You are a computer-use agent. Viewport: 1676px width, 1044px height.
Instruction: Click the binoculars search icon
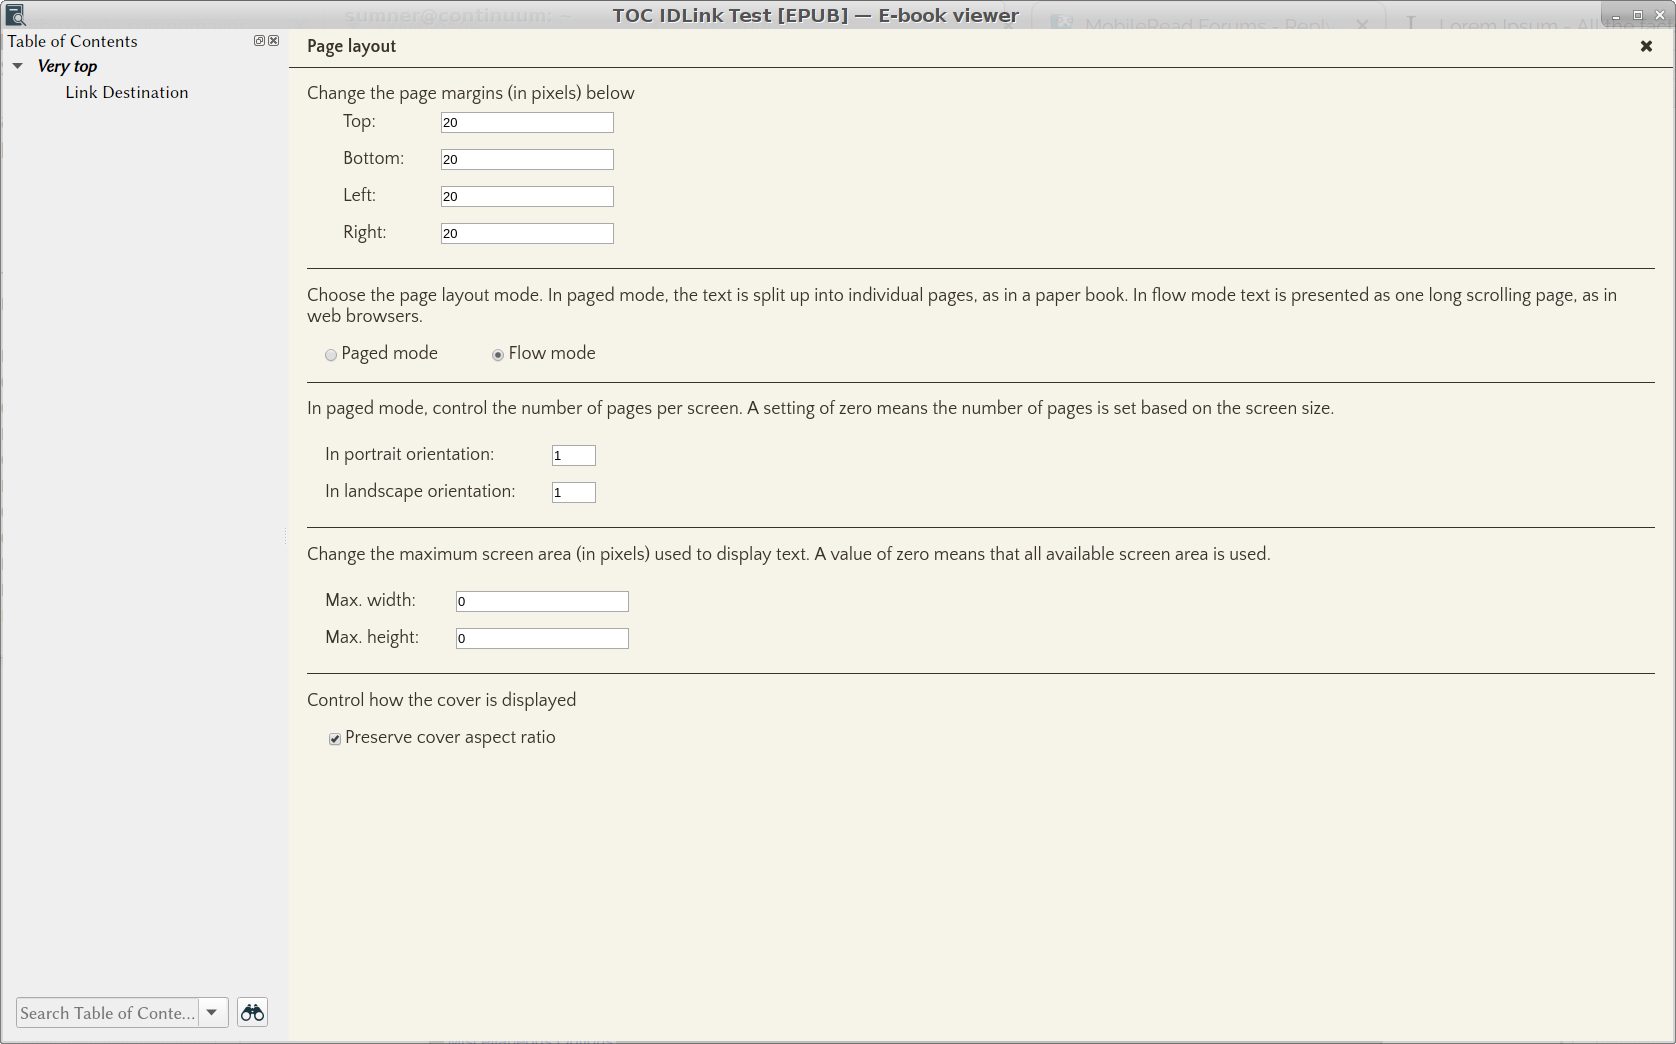pyautogui.click(x=252, y=1013)
